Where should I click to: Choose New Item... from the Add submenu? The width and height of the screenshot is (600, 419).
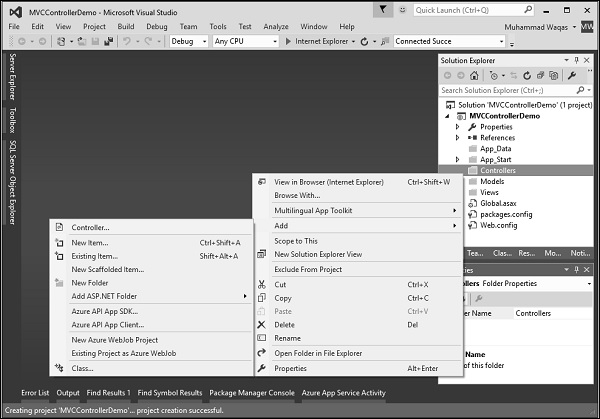tap(151, 243)
